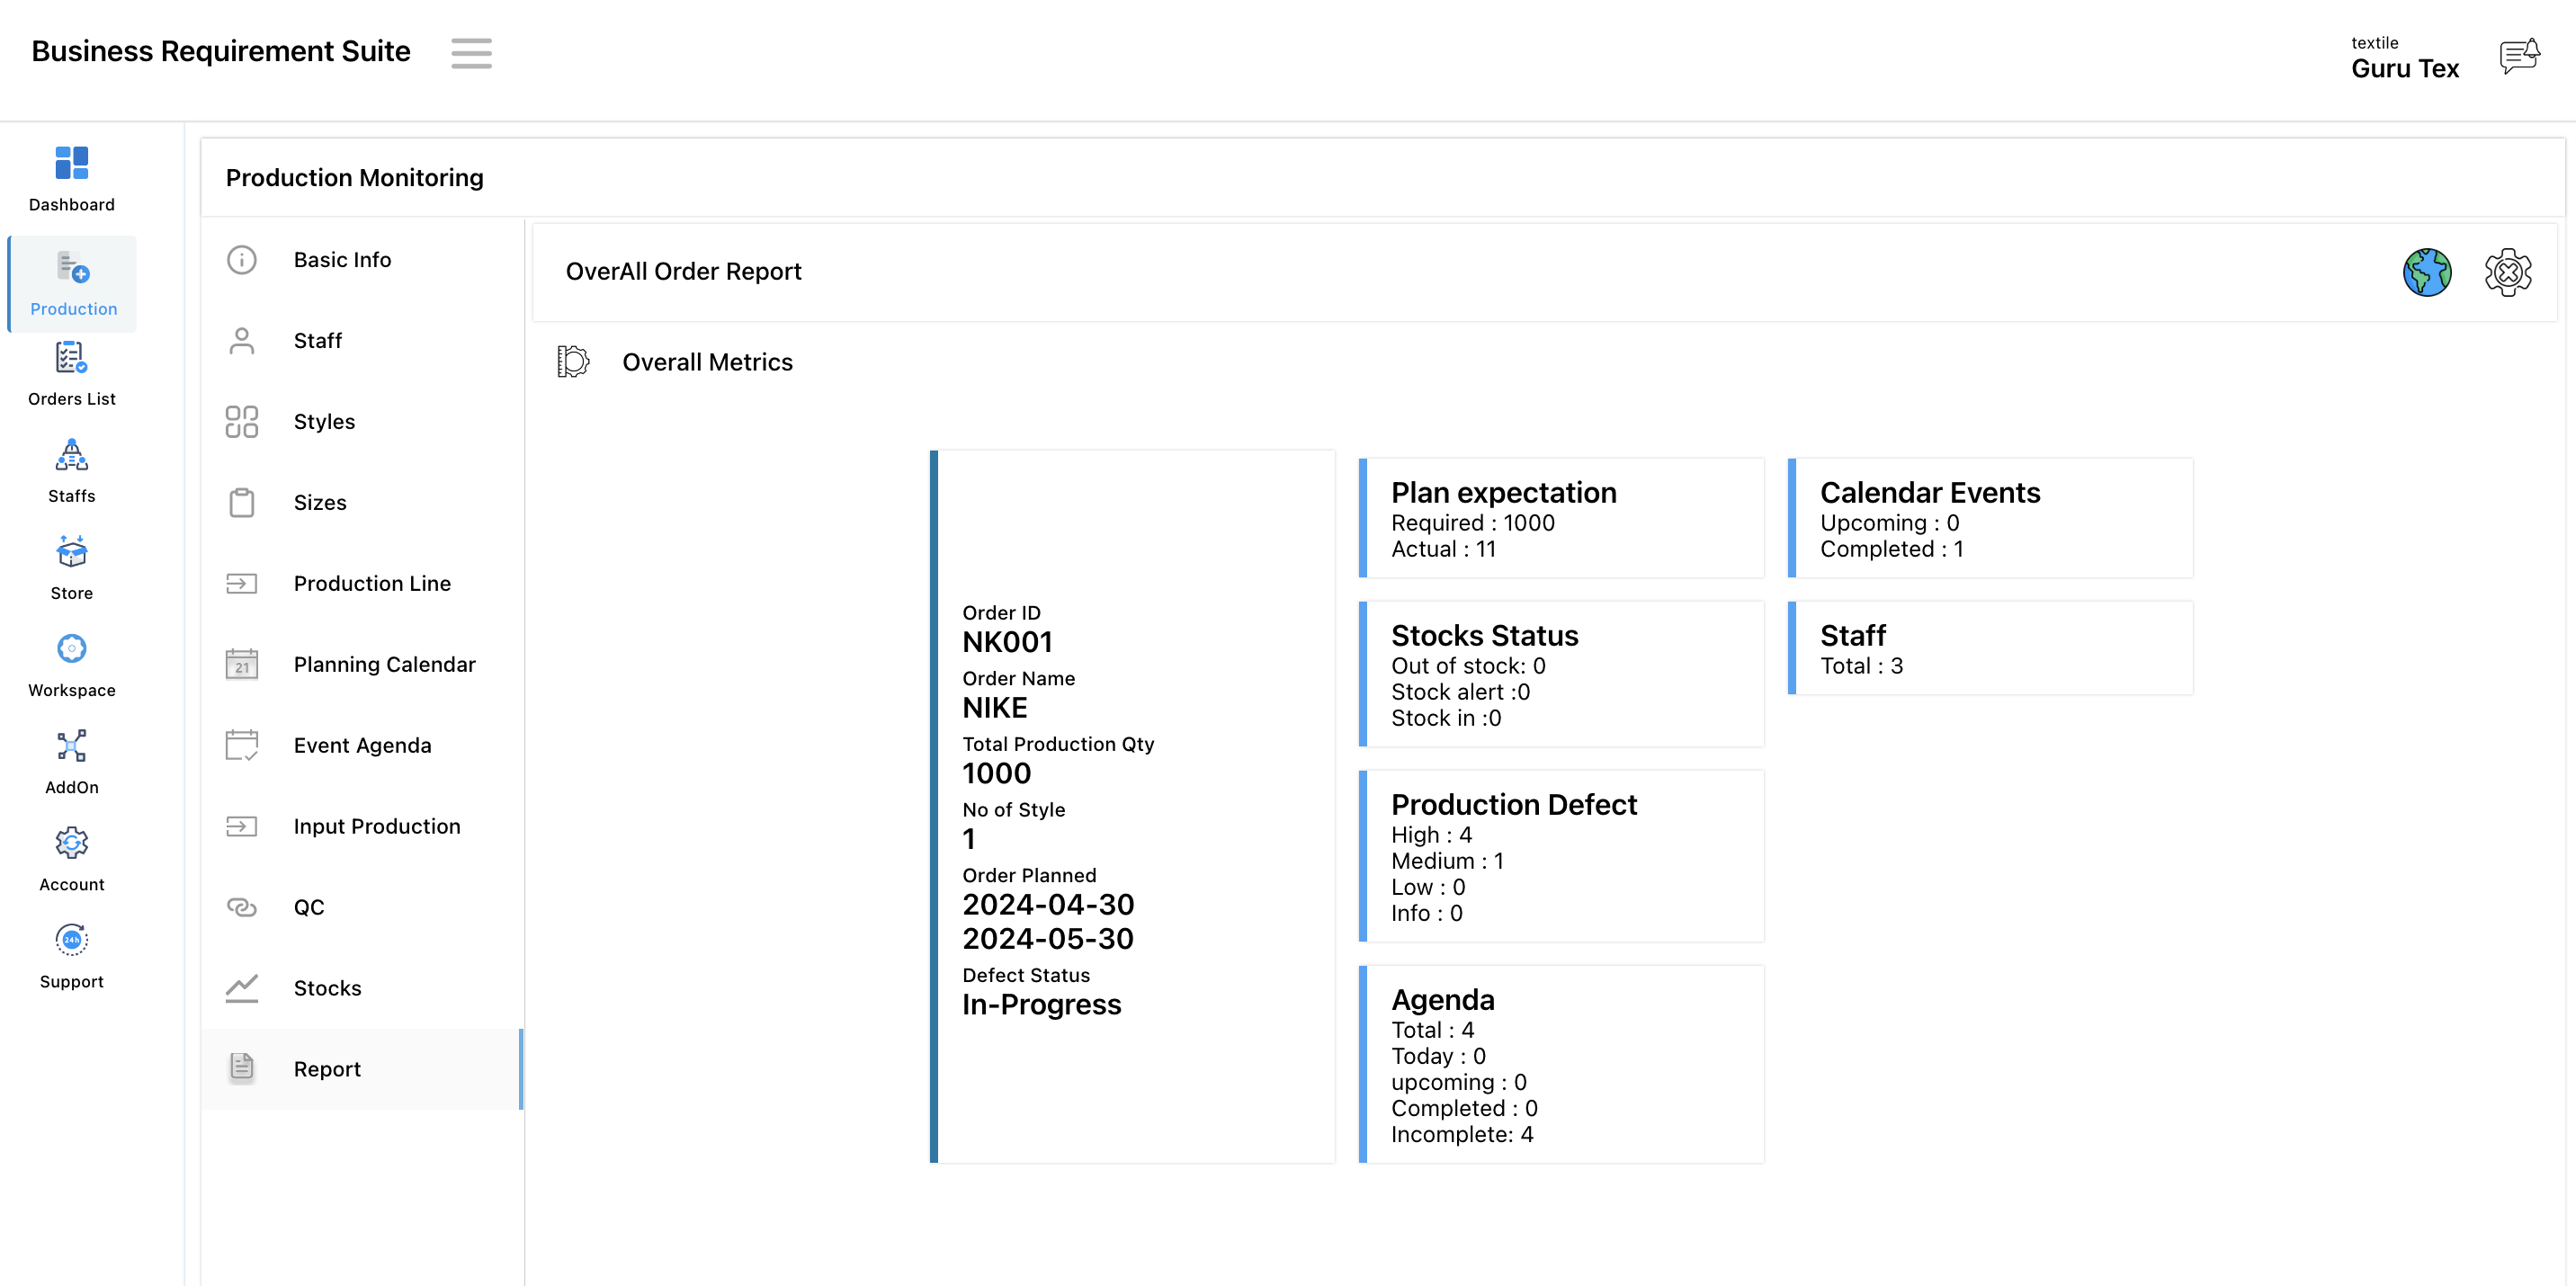The image size is (2576, 1286).
Task: Open the Support 24h icon
Action: click(x=71, y=940)
